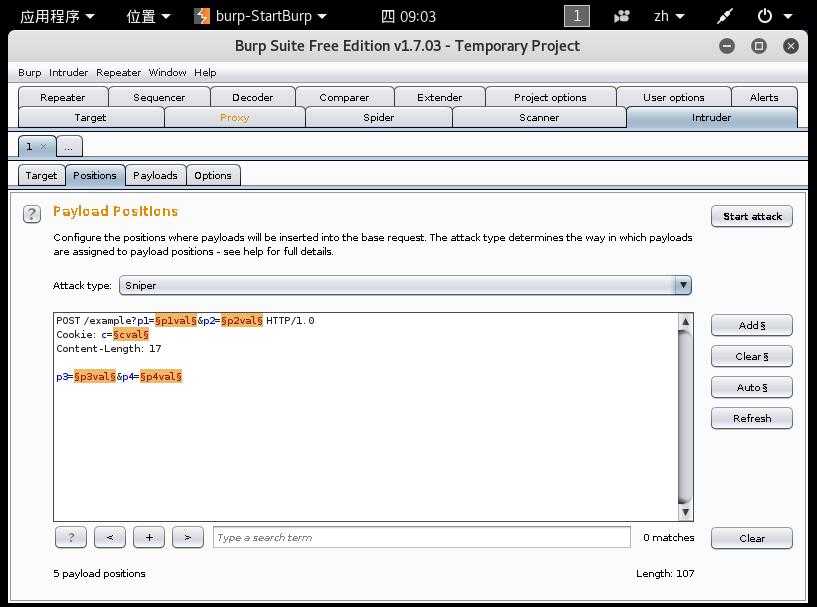Screen dimensions: 817x607
Task: Click the Auto § button
Action: (x=752, y=388)
